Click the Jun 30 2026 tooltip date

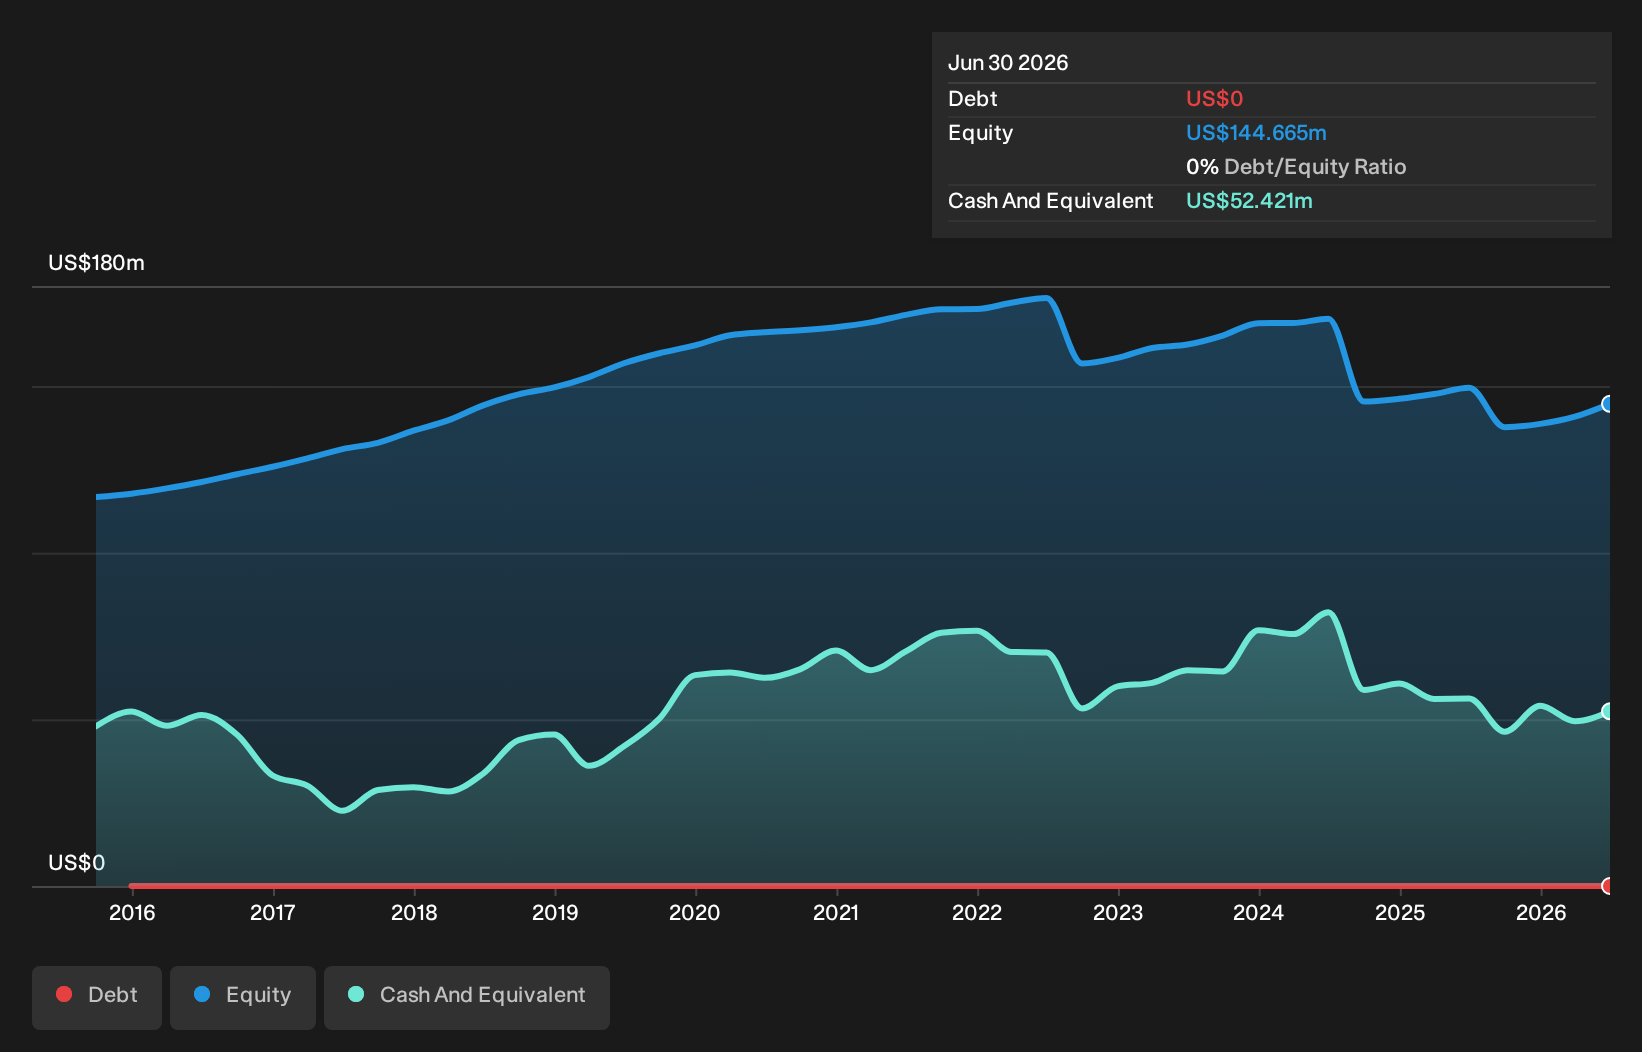pos(1008,63)
